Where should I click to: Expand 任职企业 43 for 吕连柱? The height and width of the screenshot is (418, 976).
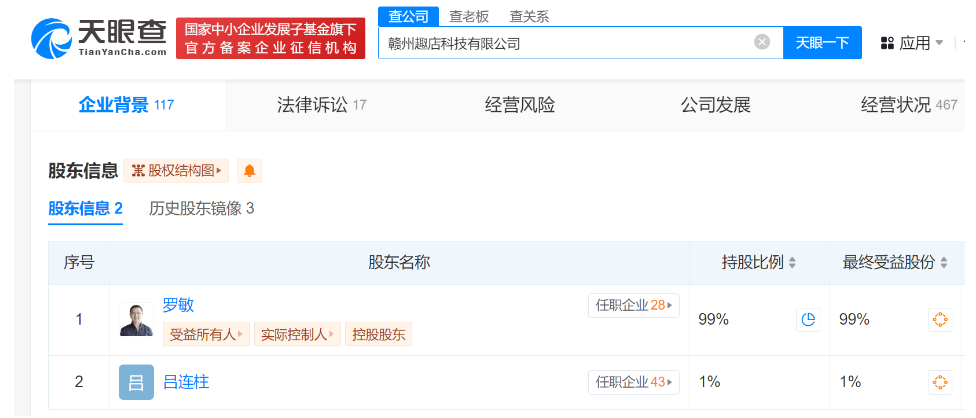pos(634,382)
